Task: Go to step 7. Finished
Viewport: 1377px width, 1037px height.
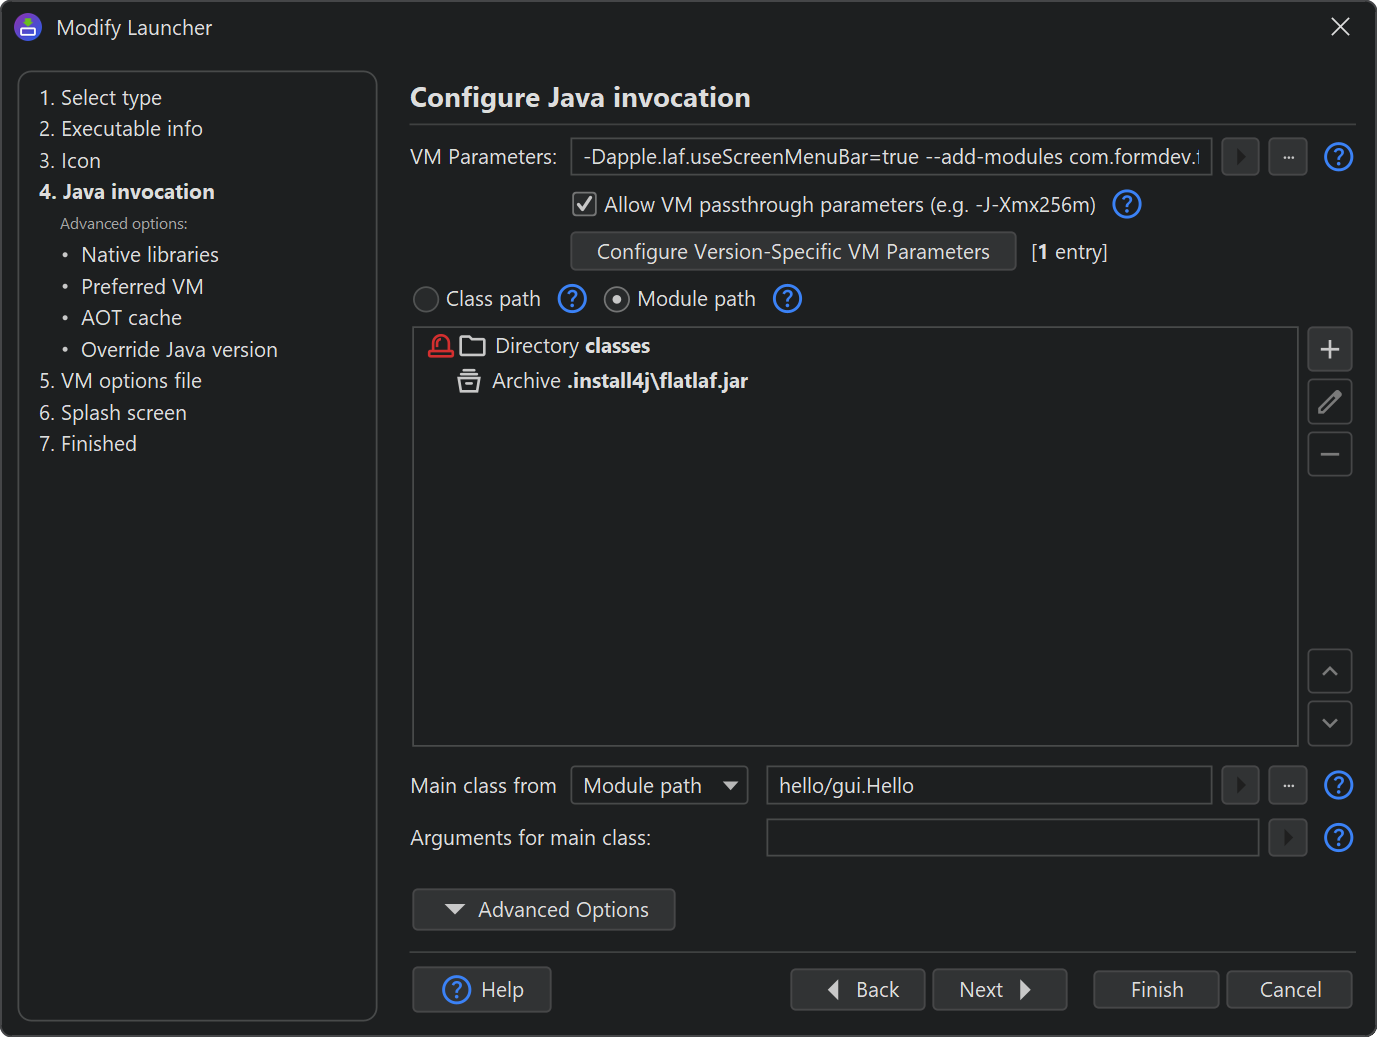Action: (x=88, y=444)
